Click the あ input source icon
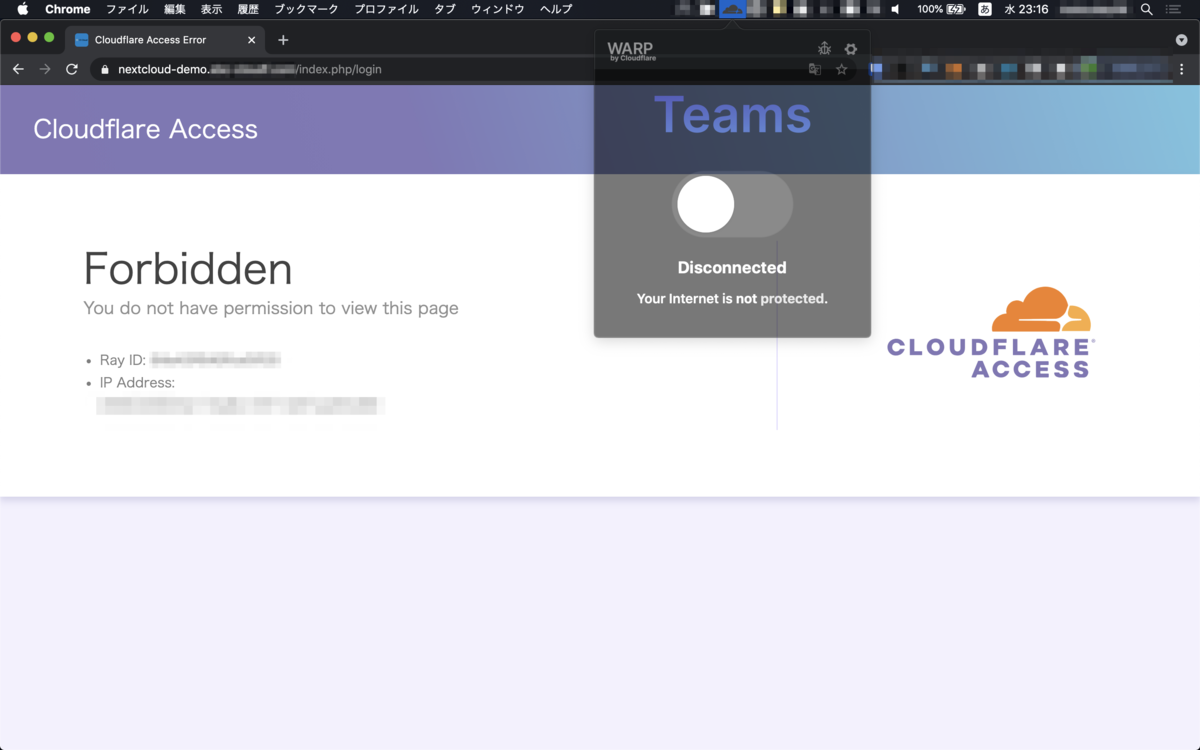The image size is (1200, 750). tap(985, 9)
